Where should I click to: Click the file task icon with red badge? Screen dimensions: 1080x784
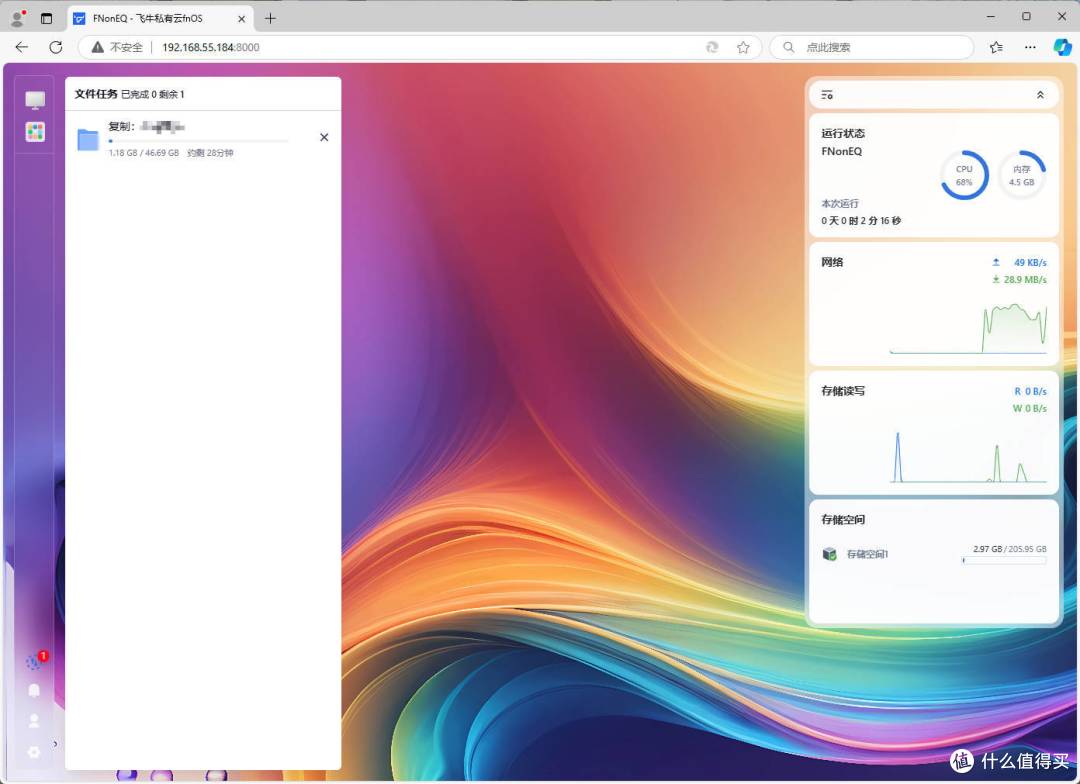[x=34, y=662]
